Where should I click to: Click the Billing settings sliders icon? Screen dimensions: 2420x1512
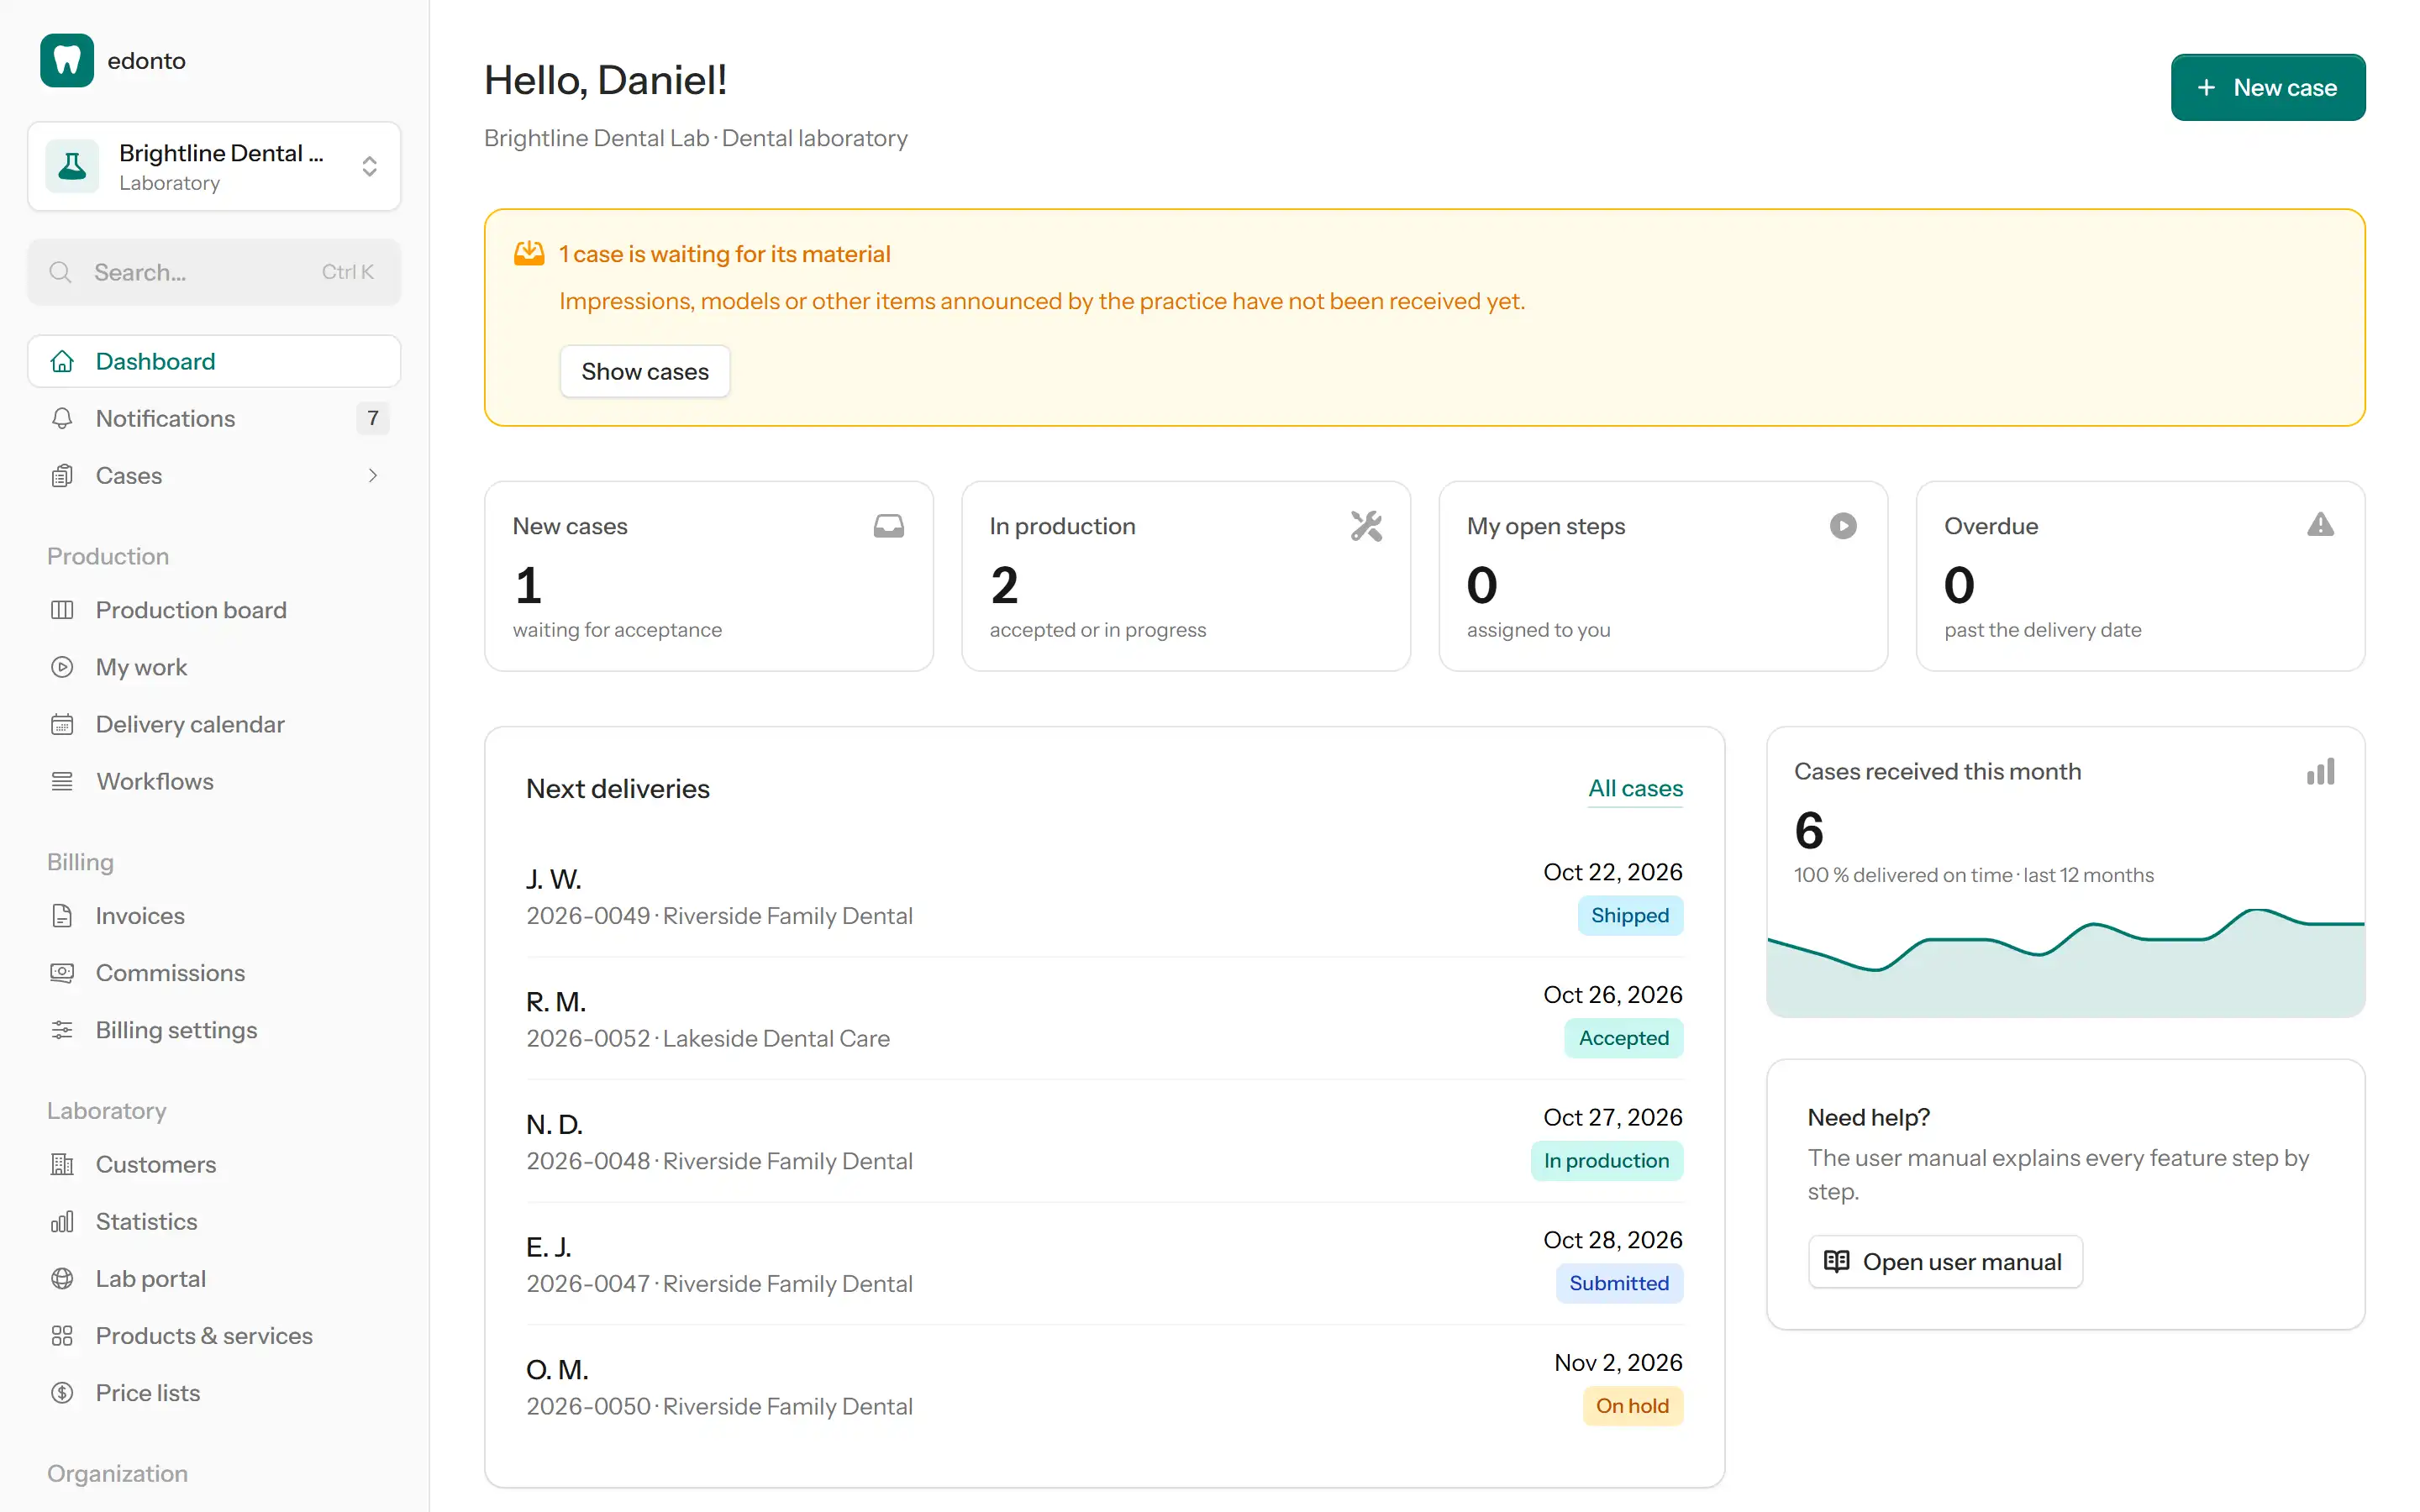pos(62,1030)
